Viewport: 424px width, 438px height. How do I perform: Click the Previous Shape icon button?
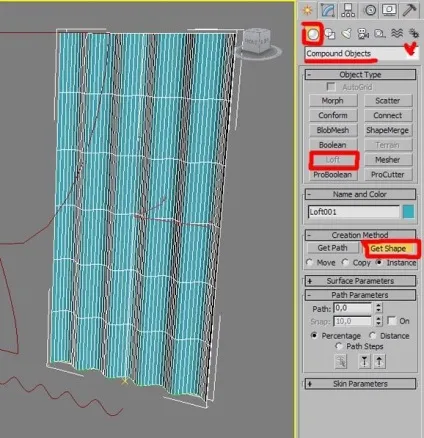(x=364, y=362)
